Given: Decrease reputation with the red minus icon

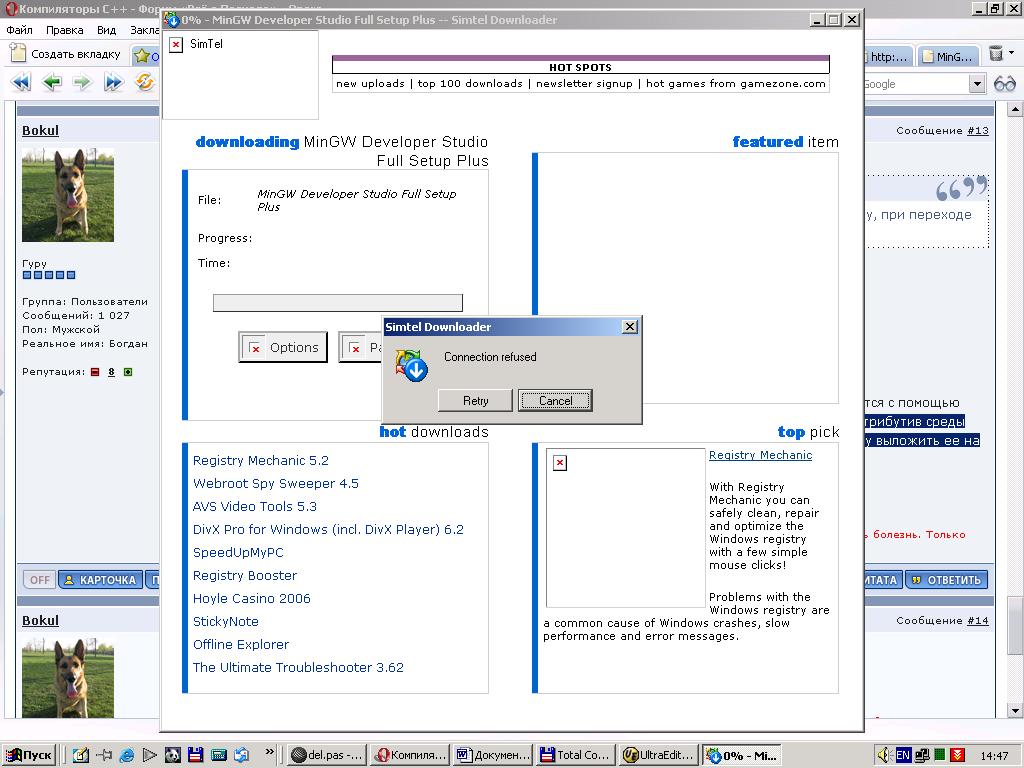Looking at the screenshot, I should pyautogui.click(x=95, y=372).
